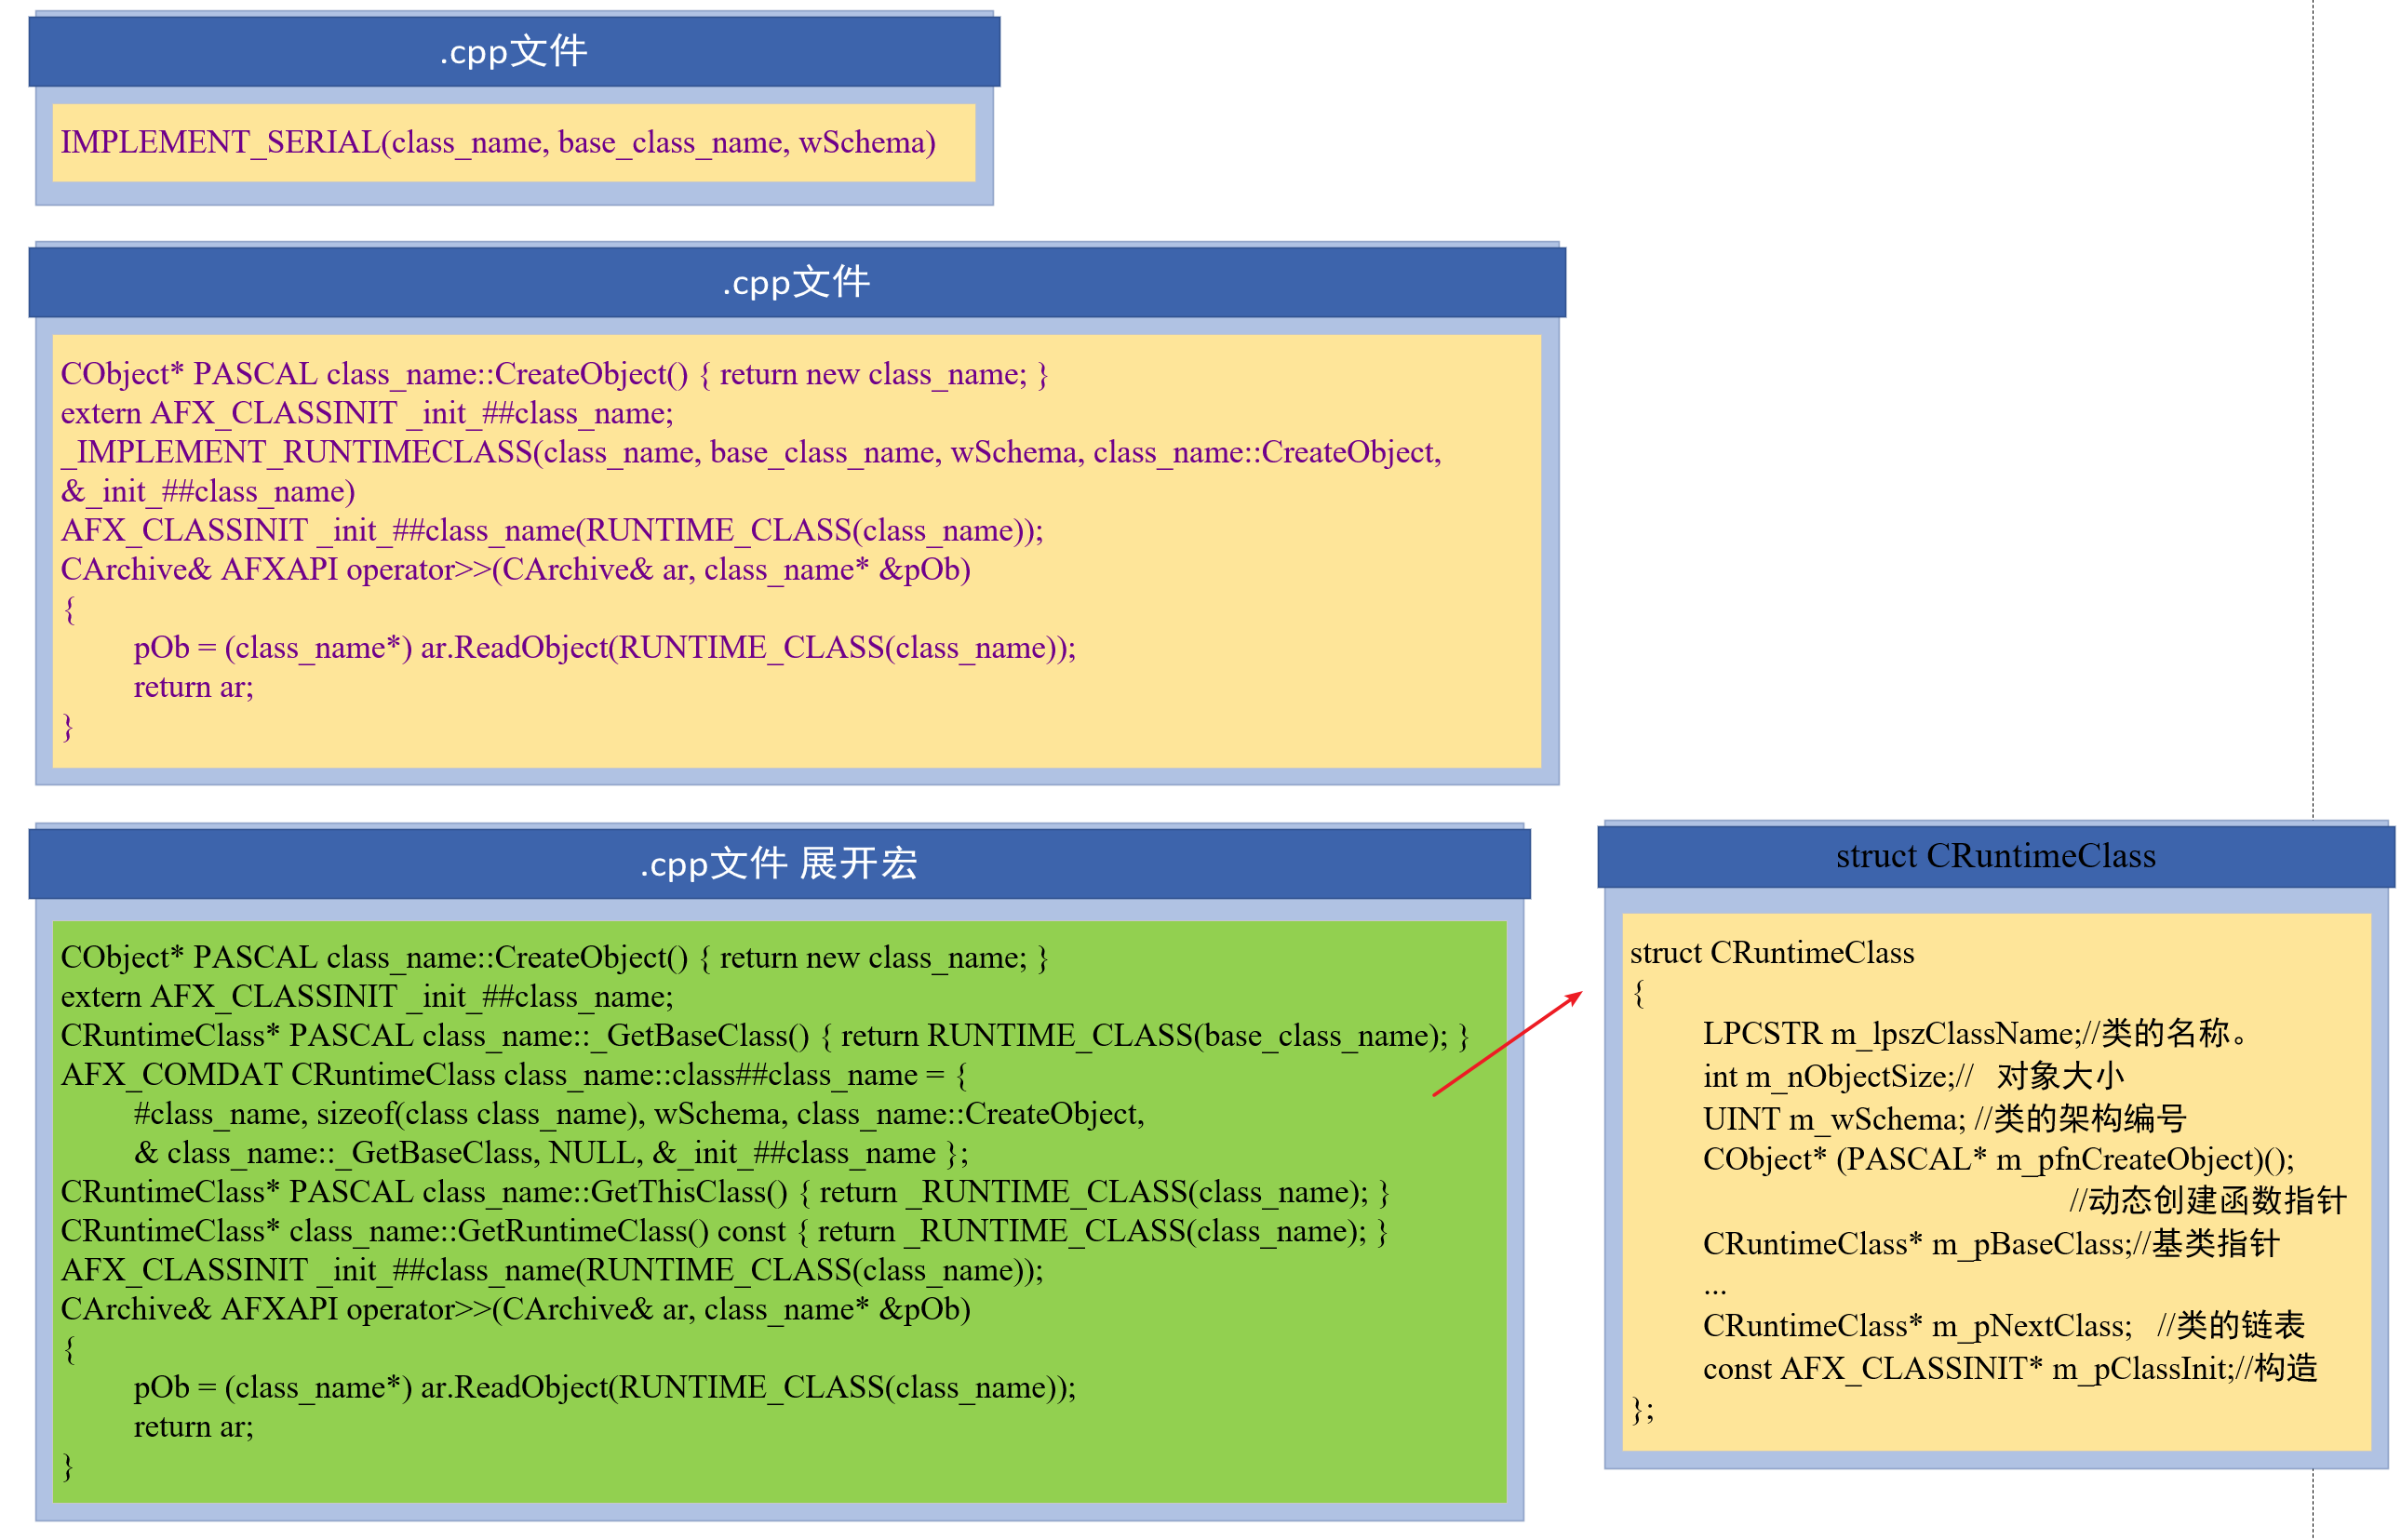Click the m_pNextClass member line

2002,1326
